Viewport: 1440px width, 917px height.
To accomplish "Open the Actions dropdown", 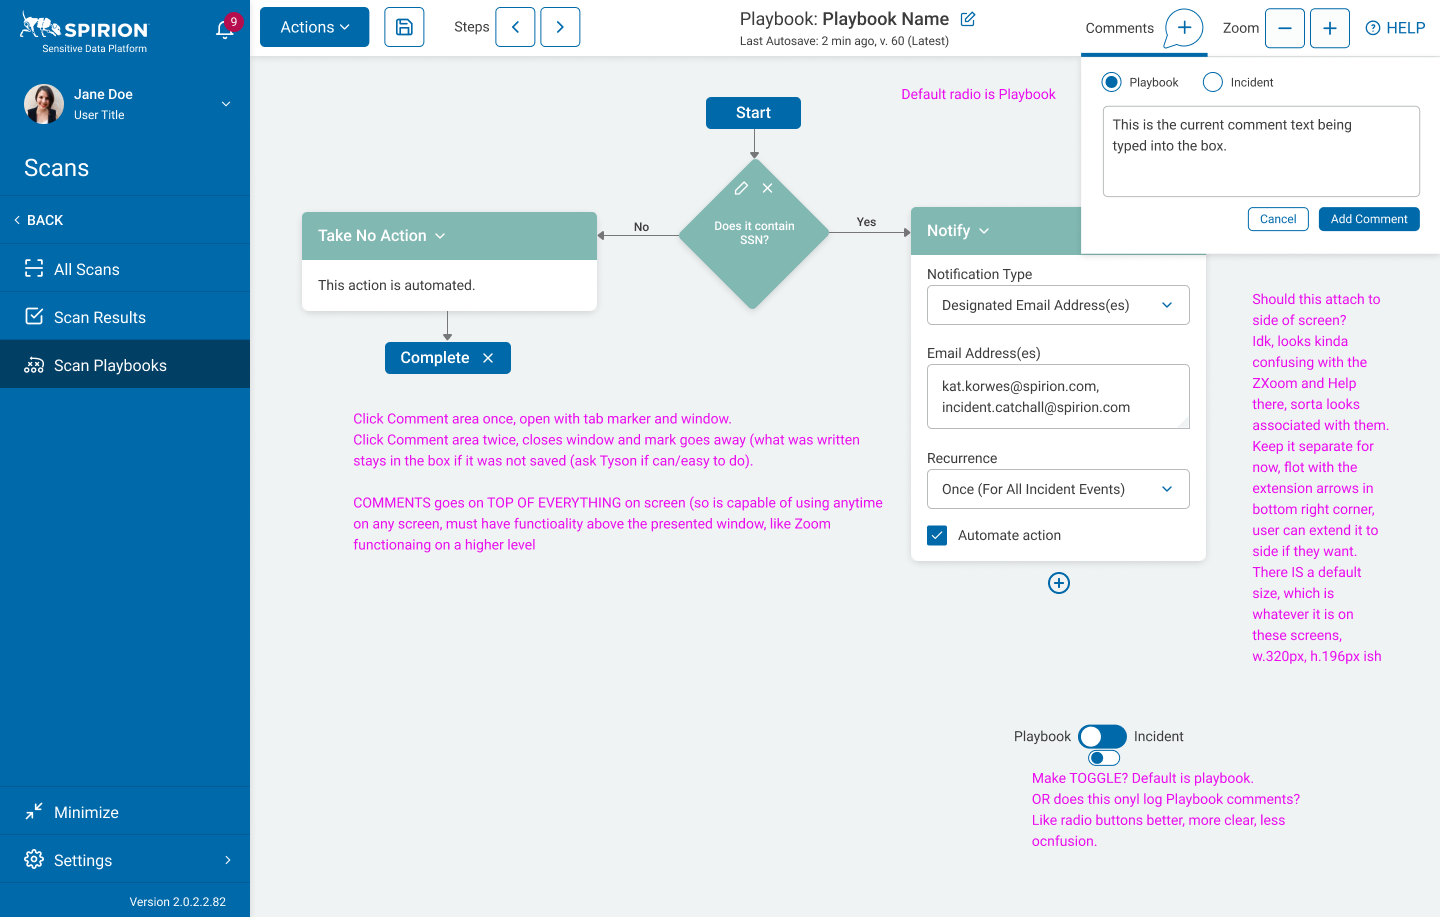I will click(x=314, y=27).
